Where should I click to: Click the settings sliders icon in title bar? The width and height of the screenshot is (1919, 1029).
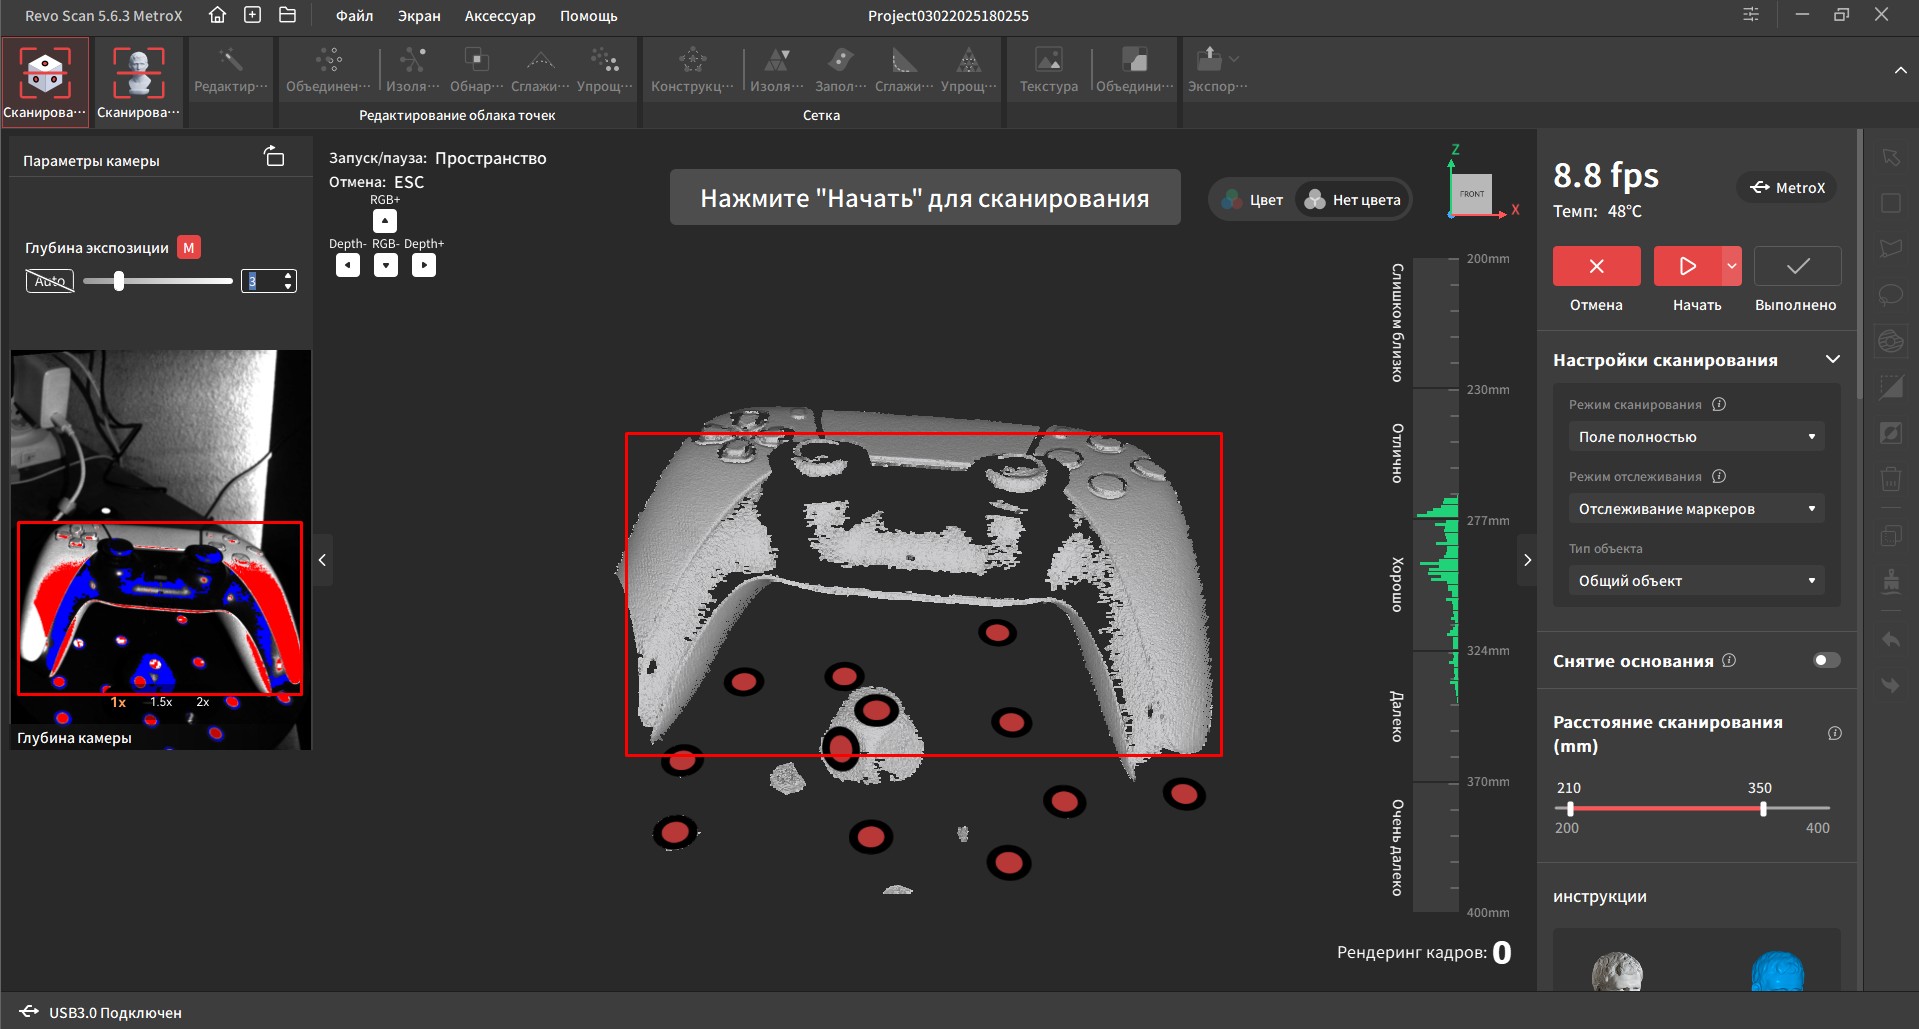1751,15
